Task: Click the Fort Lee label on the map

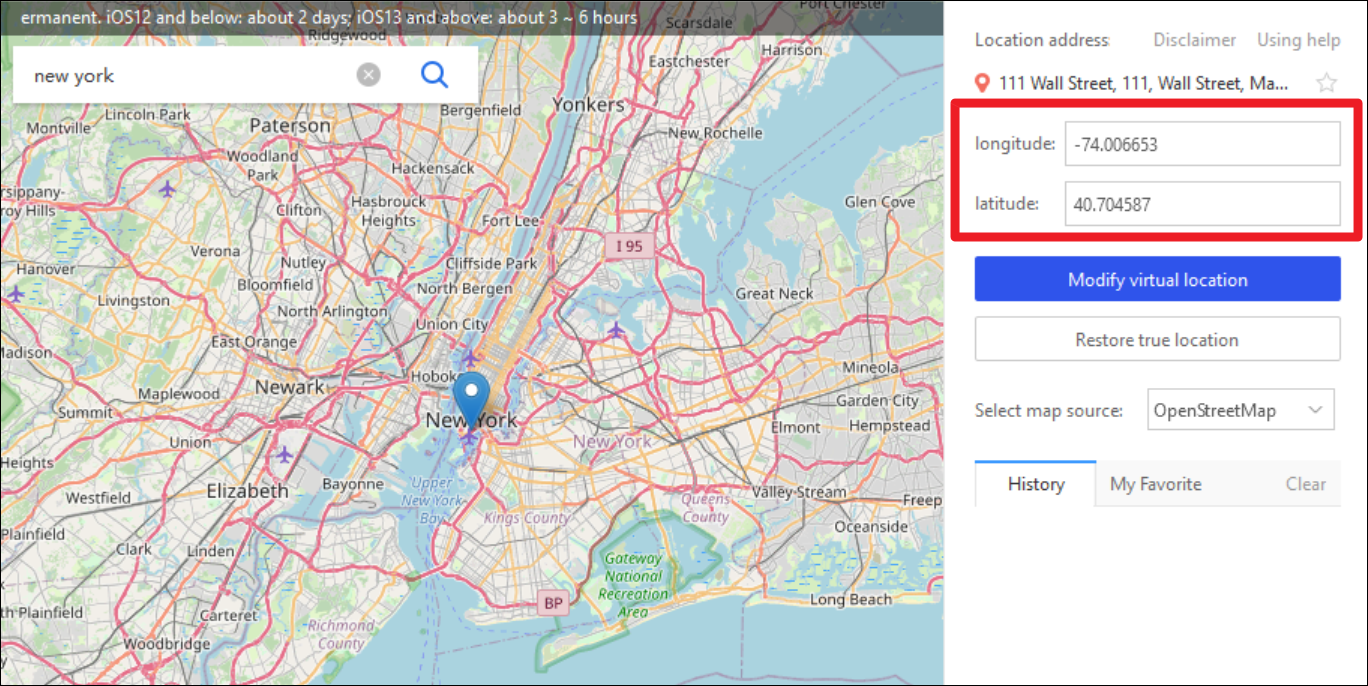Action: click(510, 220)
